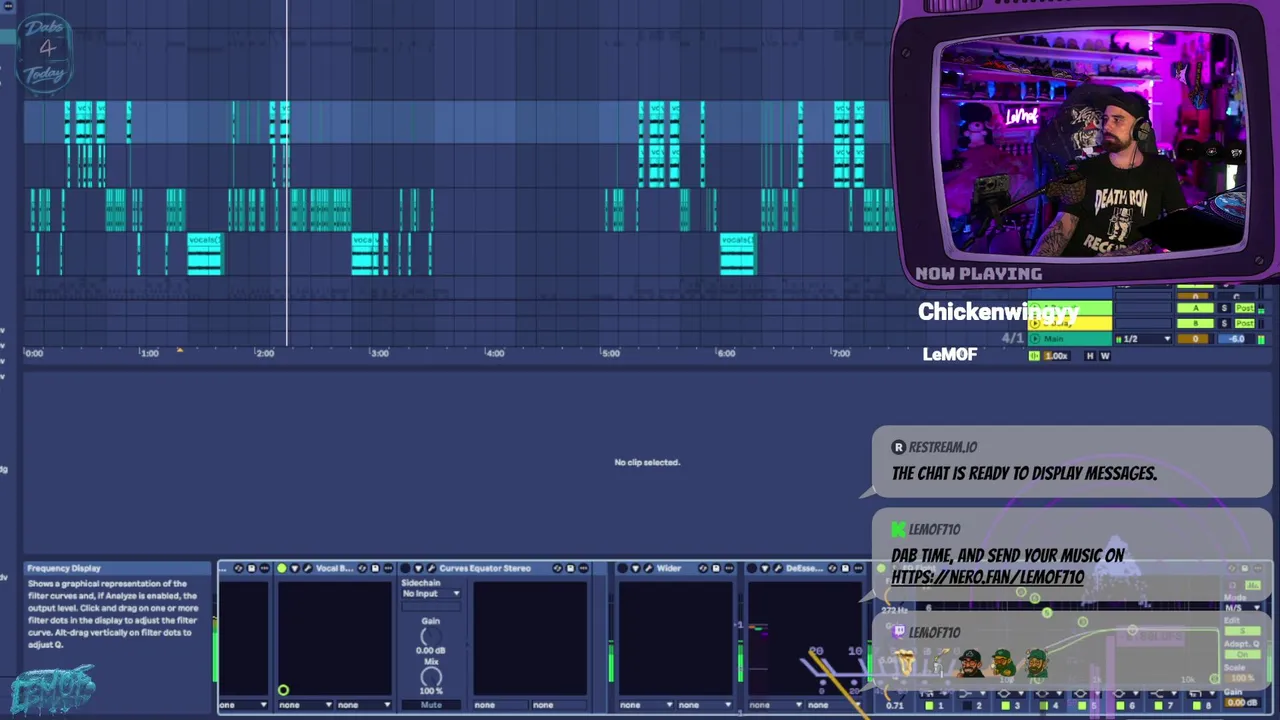Toggle the A return track activator
This screenshot has height=720, width=1280.
1196,308
